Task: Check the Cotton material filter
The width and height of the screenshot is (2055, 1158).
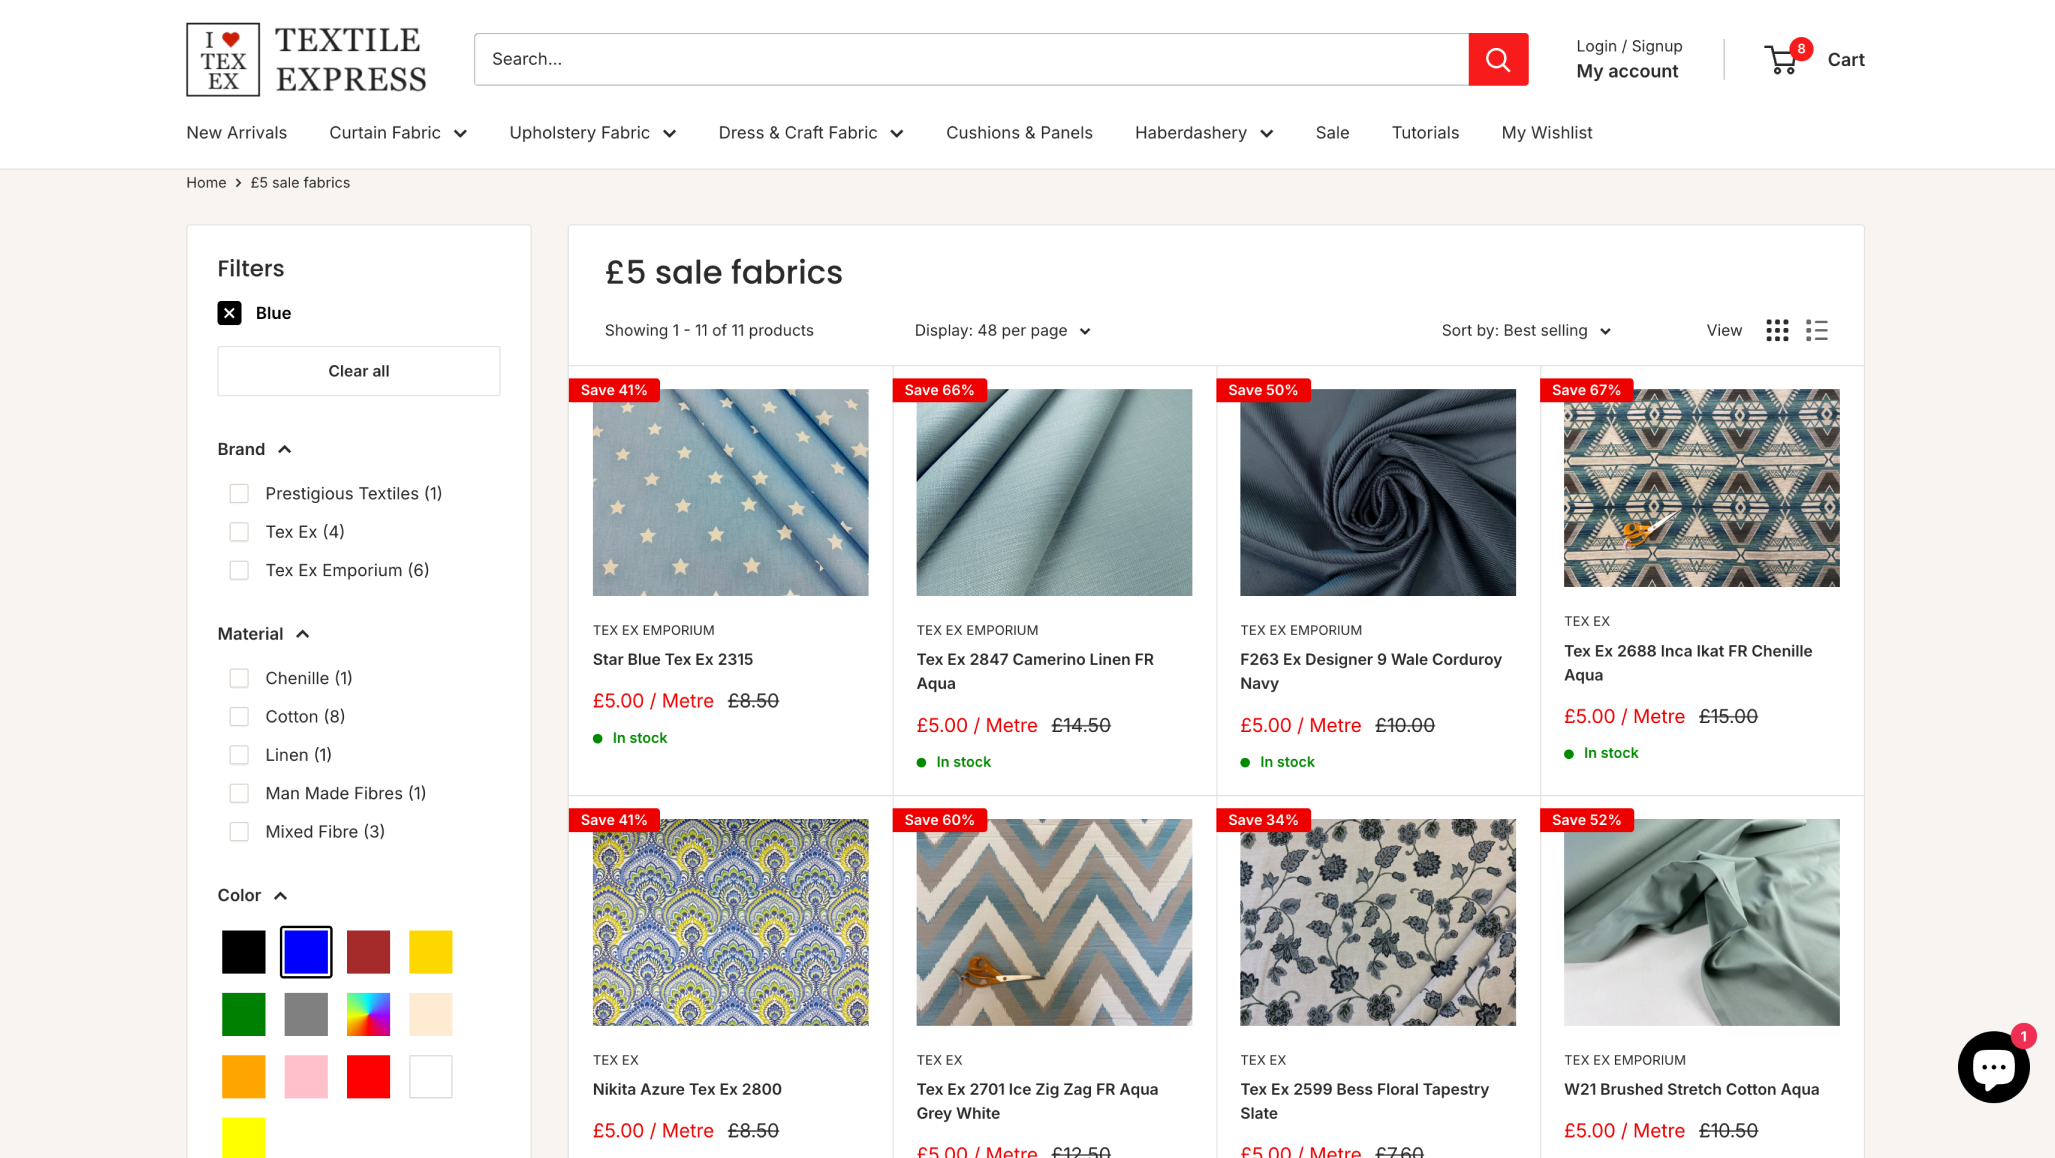Action: coord(239,717)
